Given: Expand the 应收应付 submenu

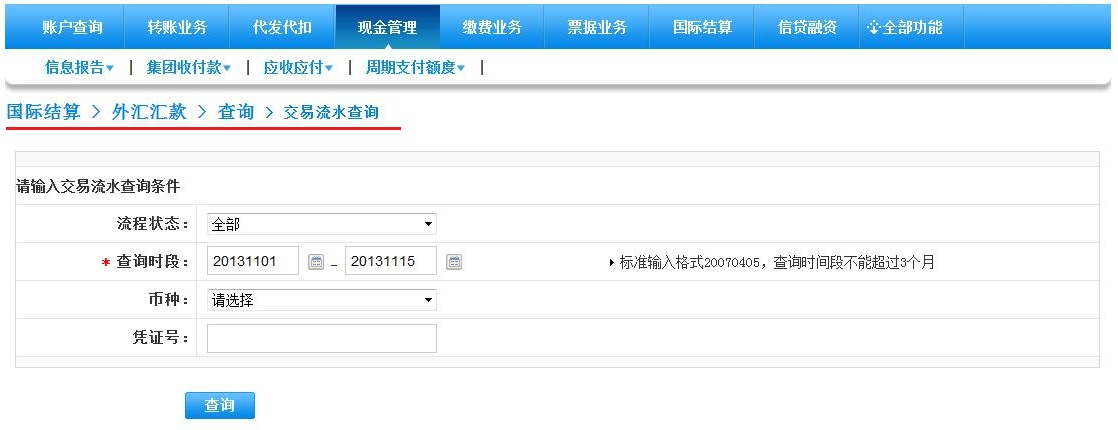Looking at the screenshot, I should pyautogui.click(x=298, y=68).
